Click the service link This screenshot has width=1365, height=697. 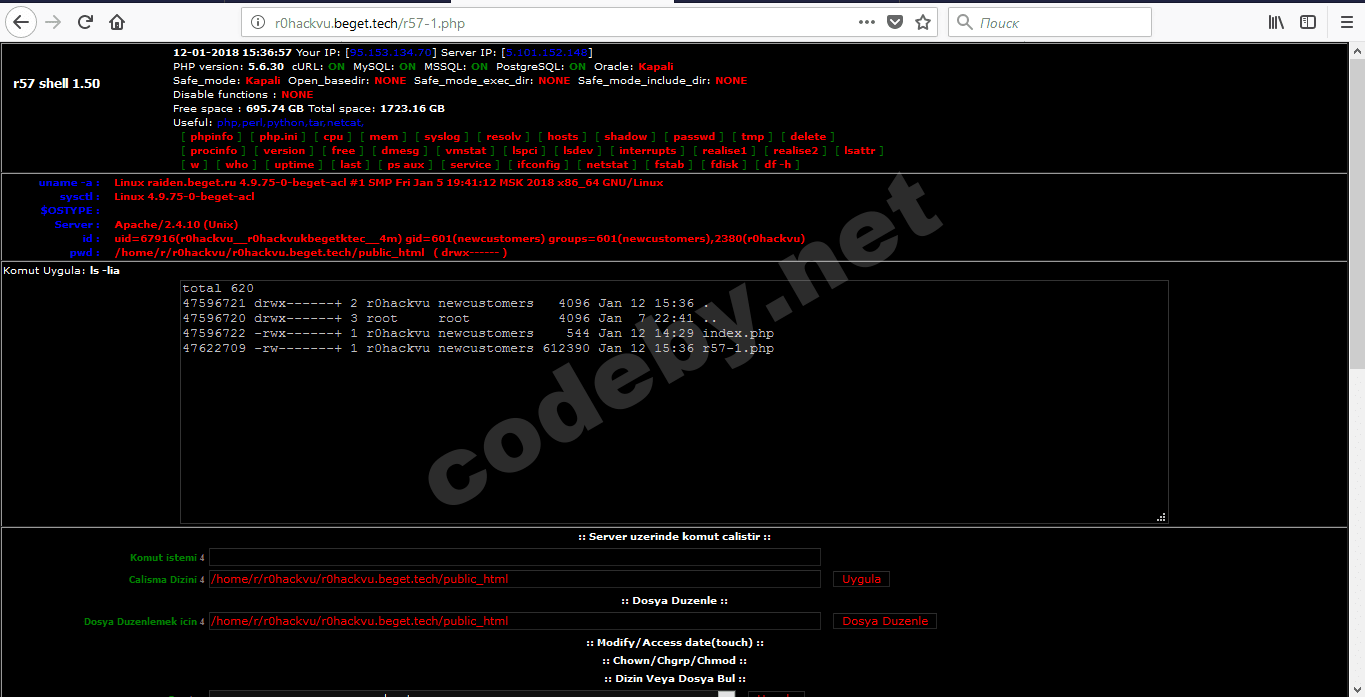tap(471, 164)
